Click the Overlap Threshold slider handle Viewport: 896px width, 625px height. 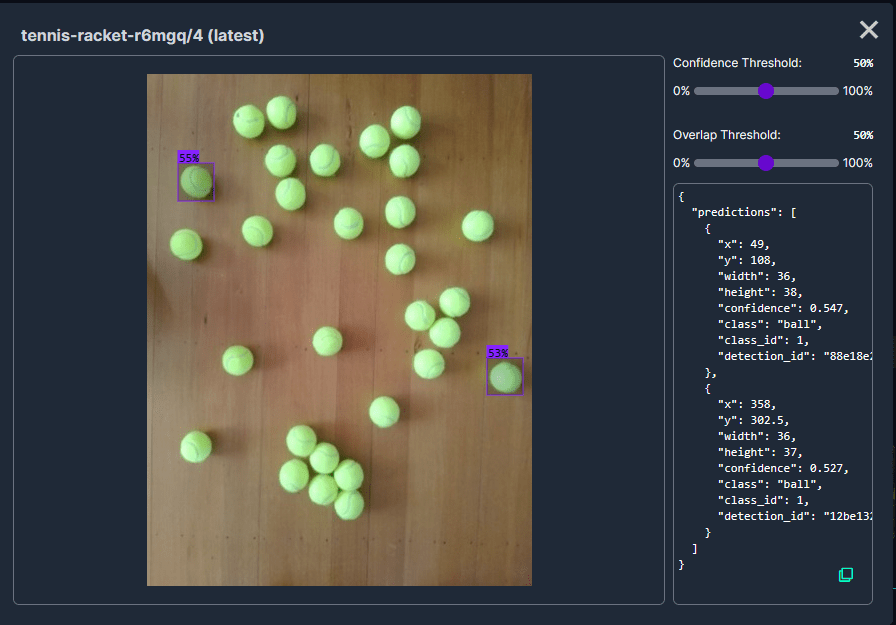[x=766, y=163]
